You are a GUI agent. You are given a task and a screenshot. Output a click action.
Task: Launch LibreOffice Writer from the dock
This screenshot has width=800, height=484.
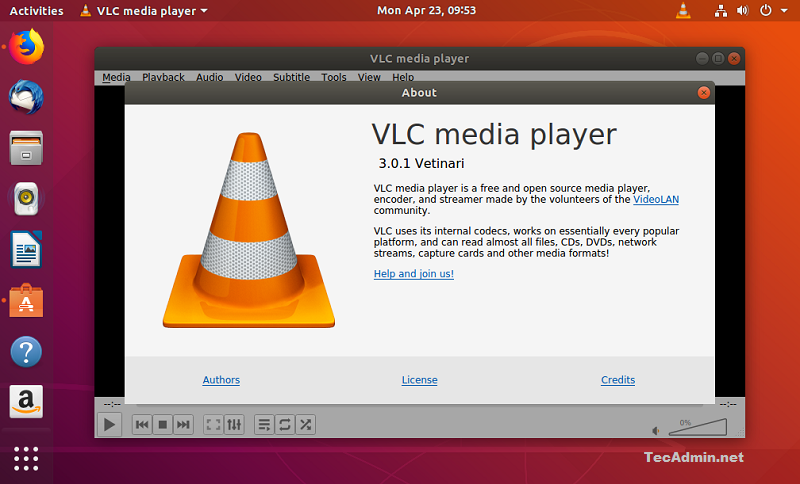point(26,249)
